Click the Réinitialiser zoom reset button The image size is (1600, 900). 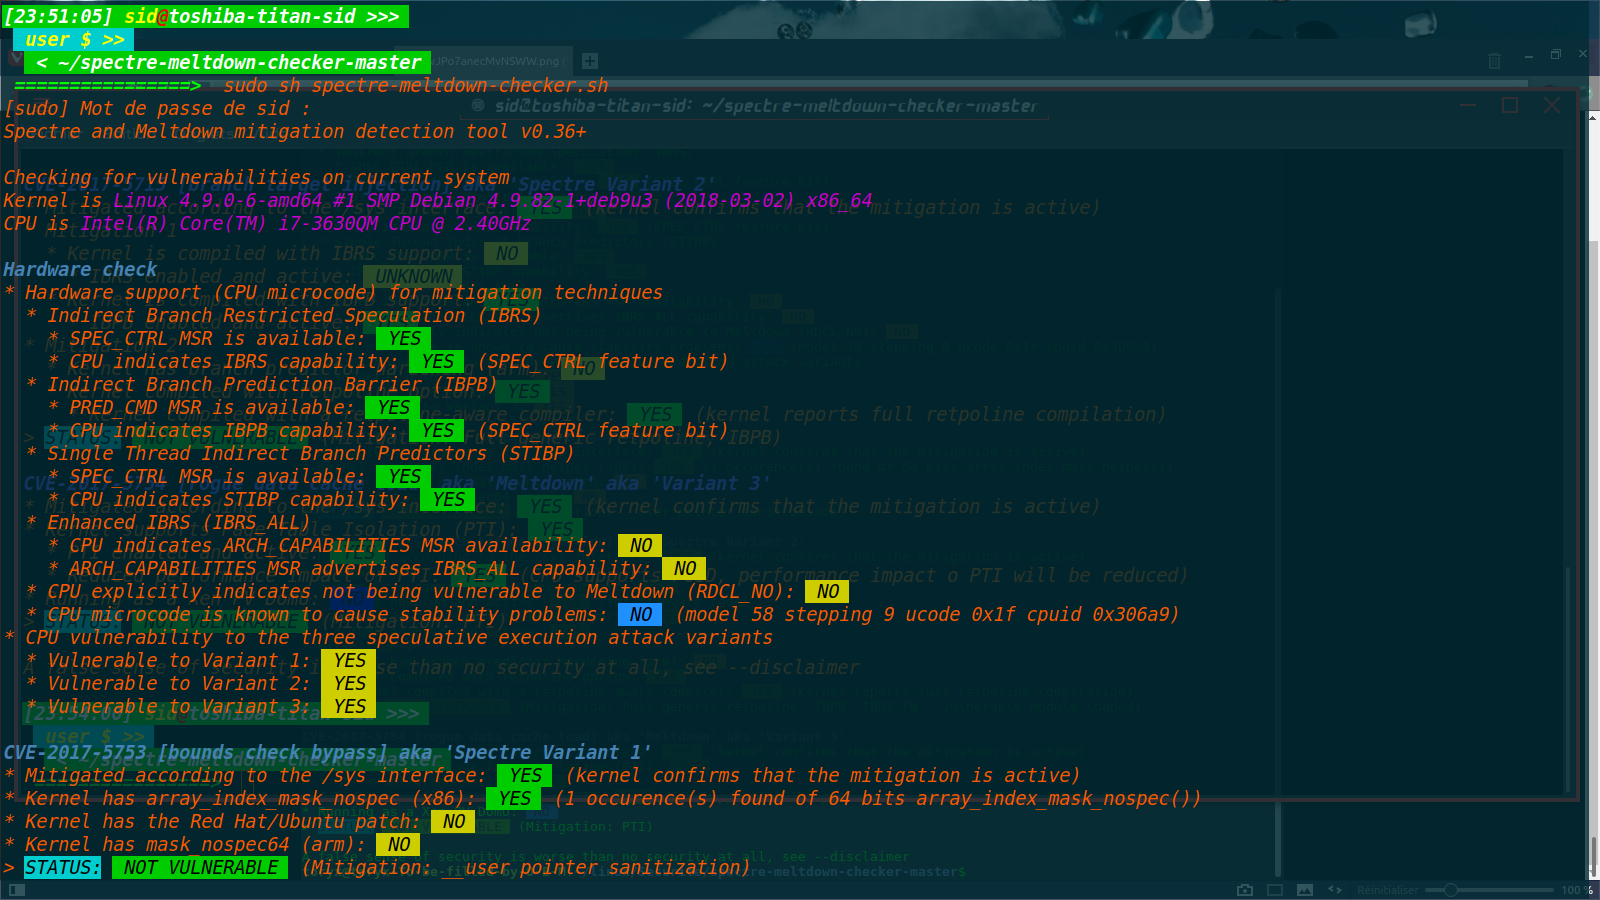1387,890
